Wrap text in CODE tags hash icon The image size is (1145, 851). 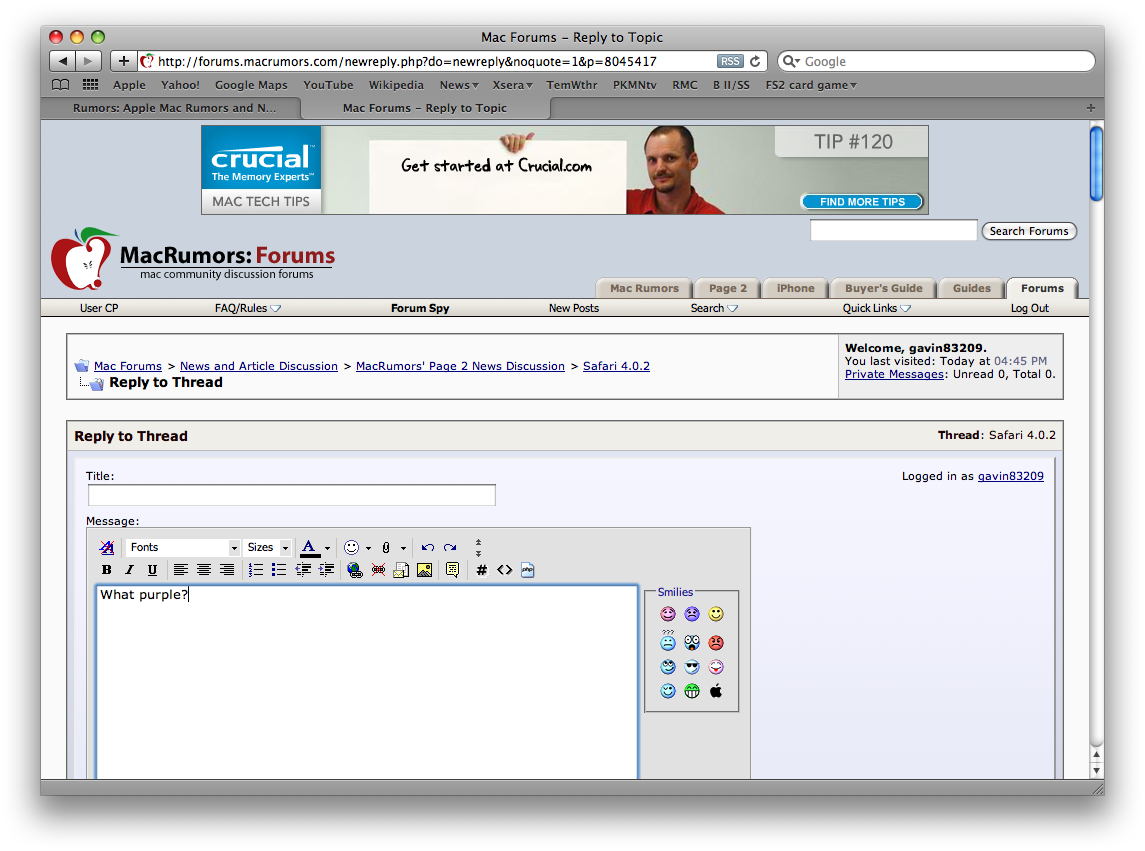click(482, 570)
